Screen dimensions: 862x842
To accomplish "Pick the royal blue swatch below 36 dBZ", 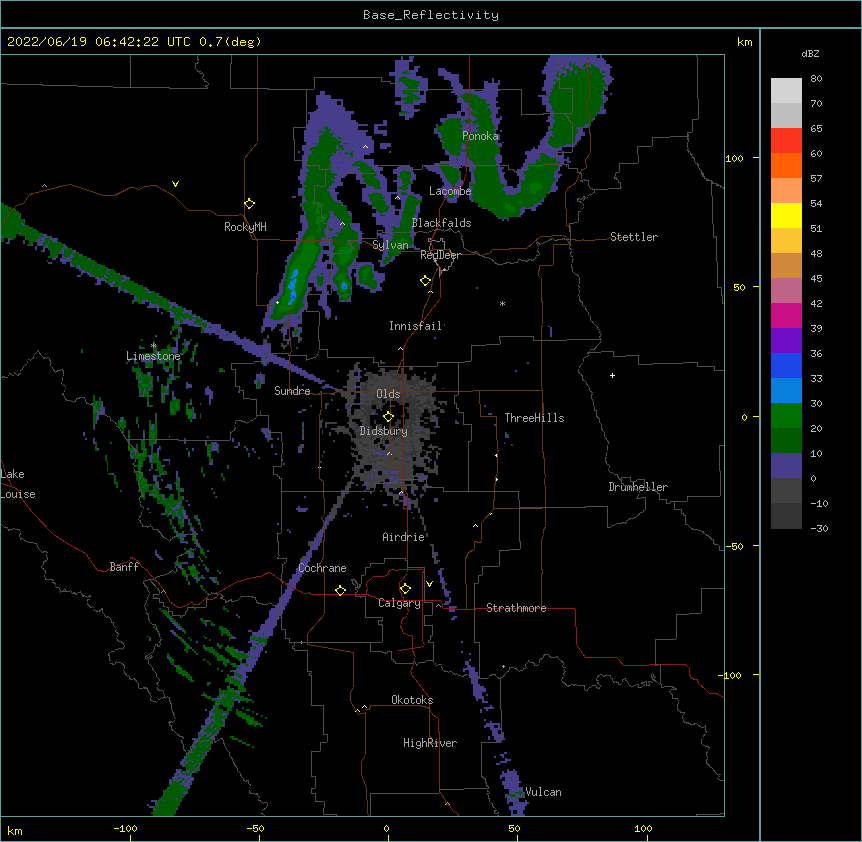I will click(x=786, y=365).
